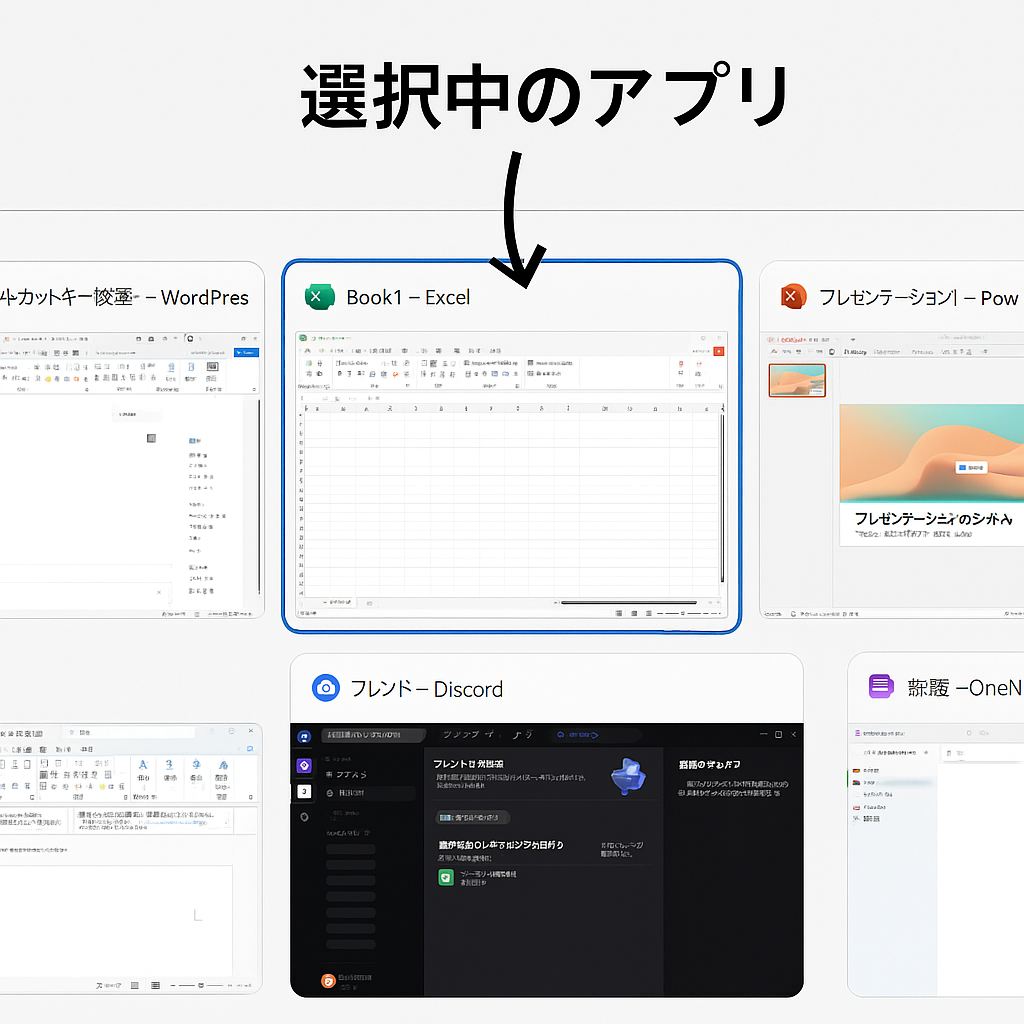The height and width of the screenshot is (1024, 1024).
Task: Click the blue Discord window icon
Action: [325, 688]
